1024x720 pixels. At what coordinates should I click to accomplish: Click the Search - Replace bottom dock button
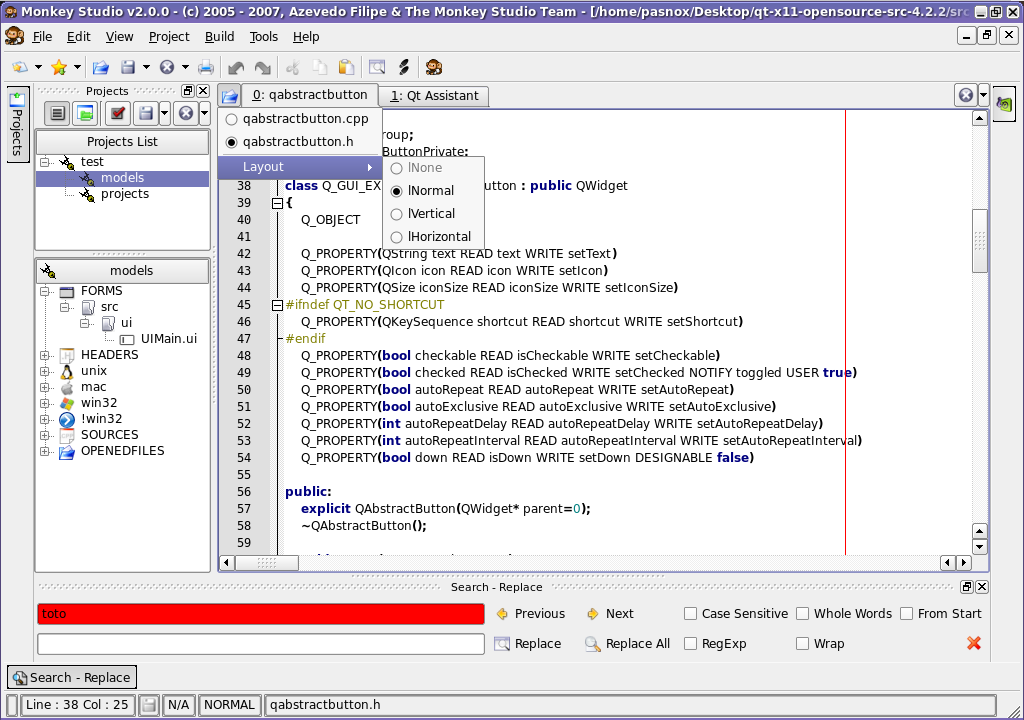pos(72,678)
